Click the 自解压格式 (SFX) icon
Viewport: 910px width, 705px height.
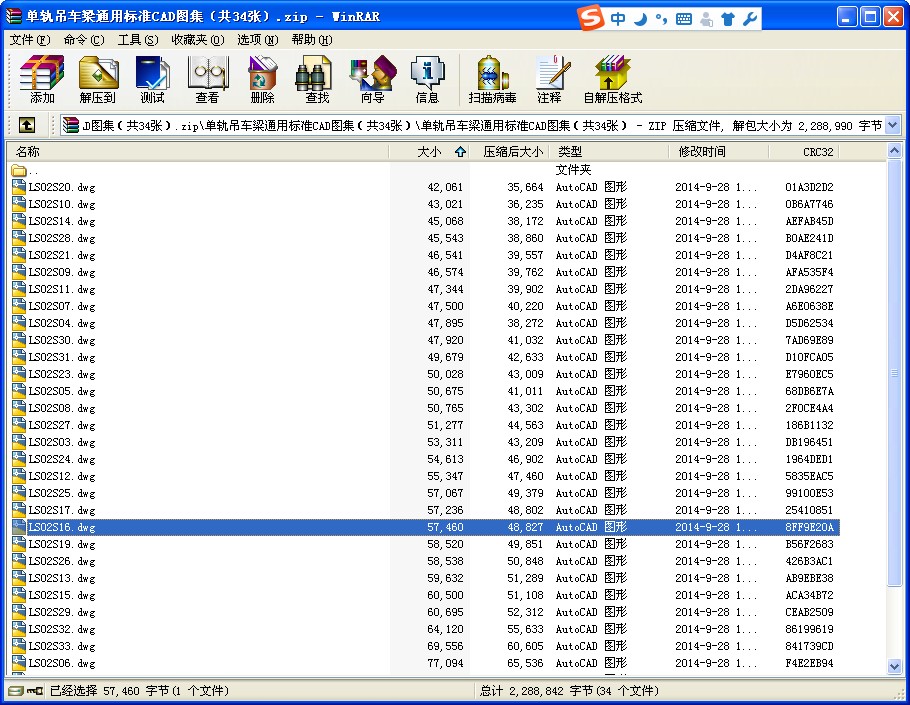pyautogui.click(x=612, y=80)
